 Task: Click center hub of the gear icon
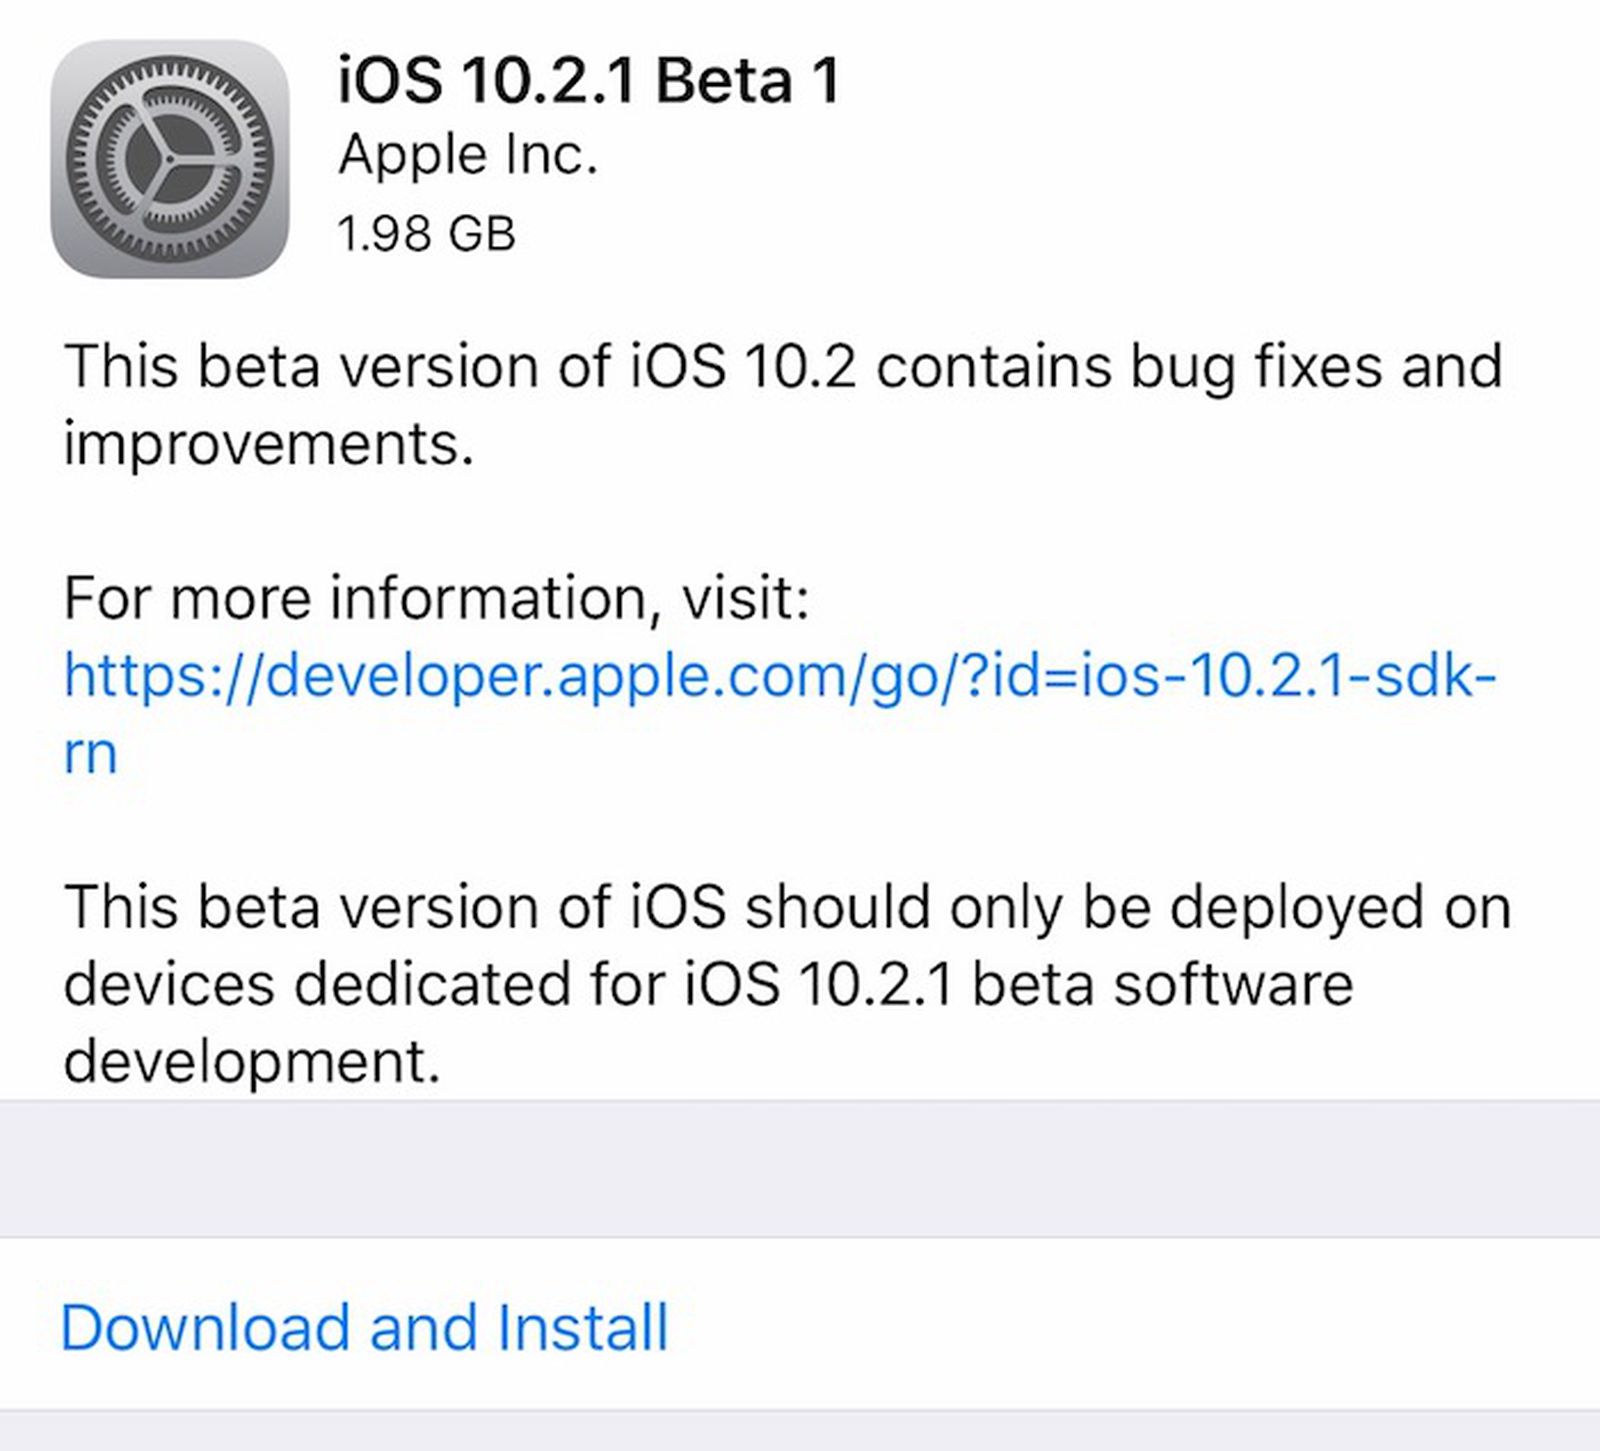click(x=168, y=160)
